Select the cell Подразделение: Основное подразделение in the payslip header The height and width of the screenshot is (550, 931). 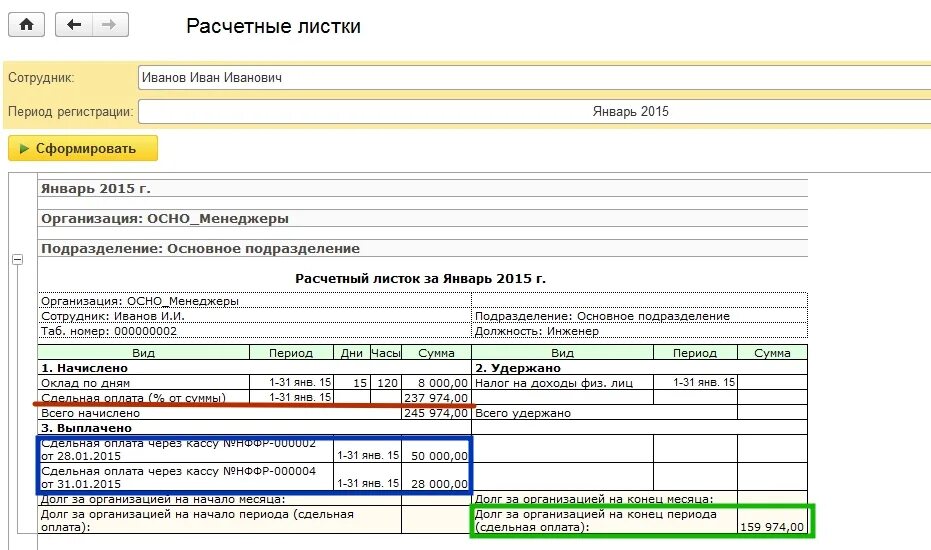(x=639, y=316)
